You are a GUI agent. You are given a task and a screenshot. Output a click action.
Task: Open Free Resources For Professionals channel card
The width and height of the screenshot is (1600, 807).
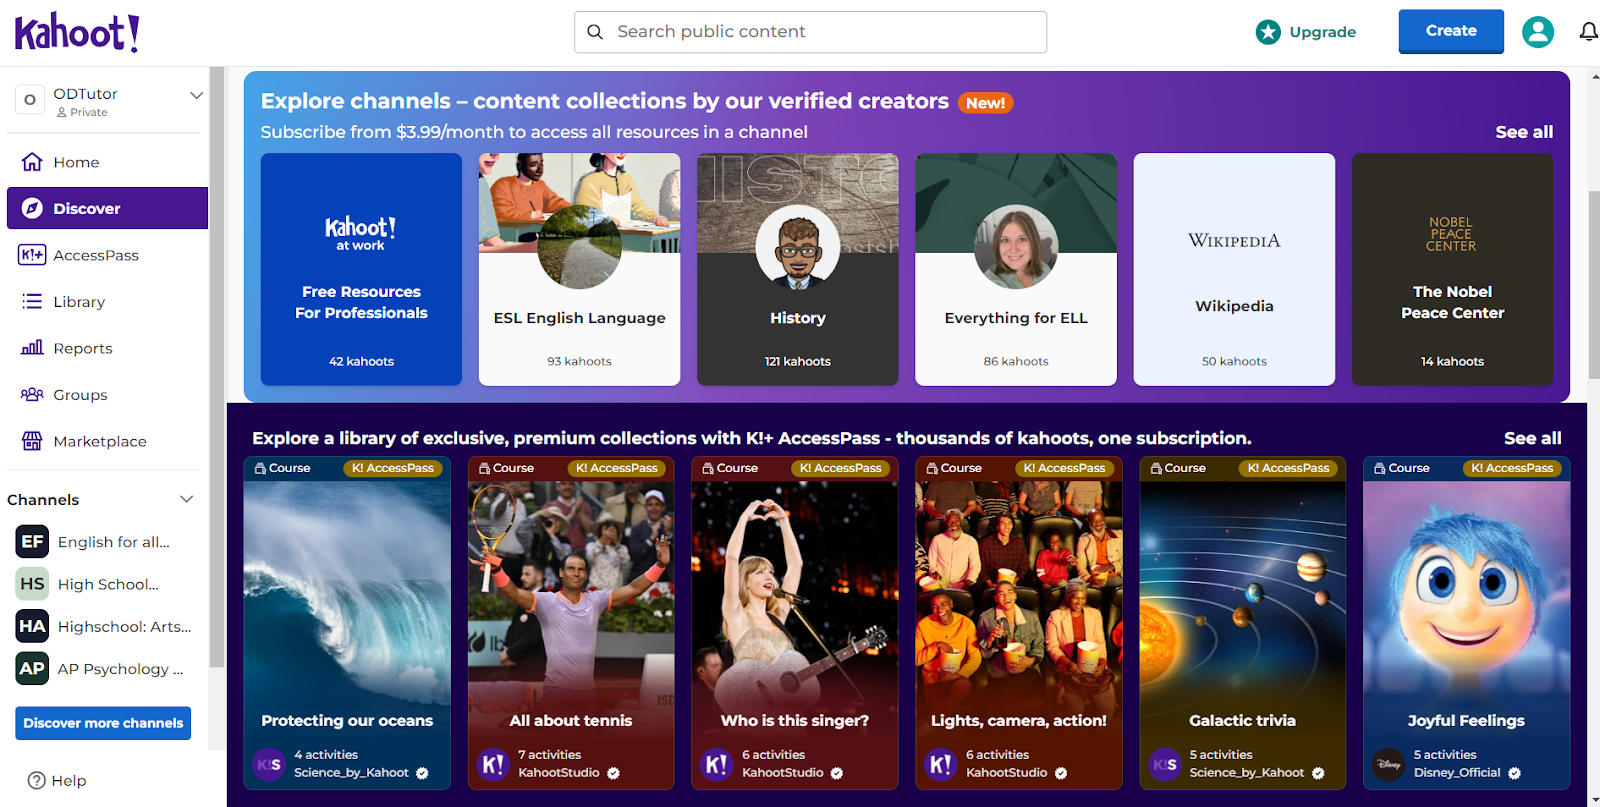[x=361, y=269]
